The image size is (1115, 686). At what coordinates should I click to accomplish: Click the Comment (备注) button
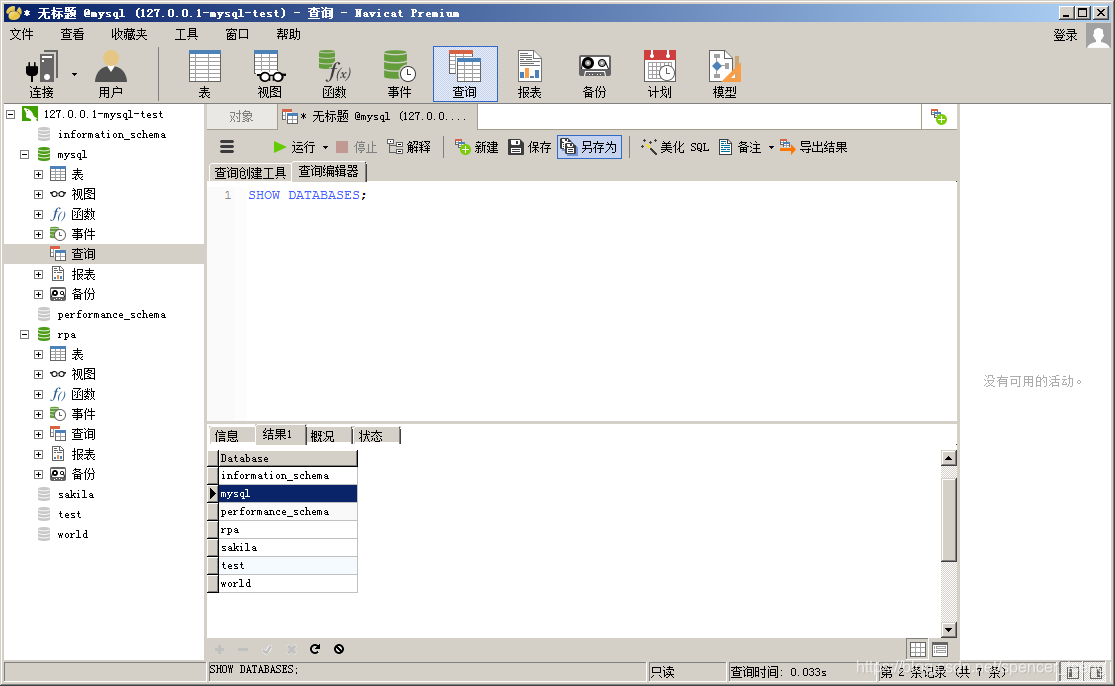740,146
